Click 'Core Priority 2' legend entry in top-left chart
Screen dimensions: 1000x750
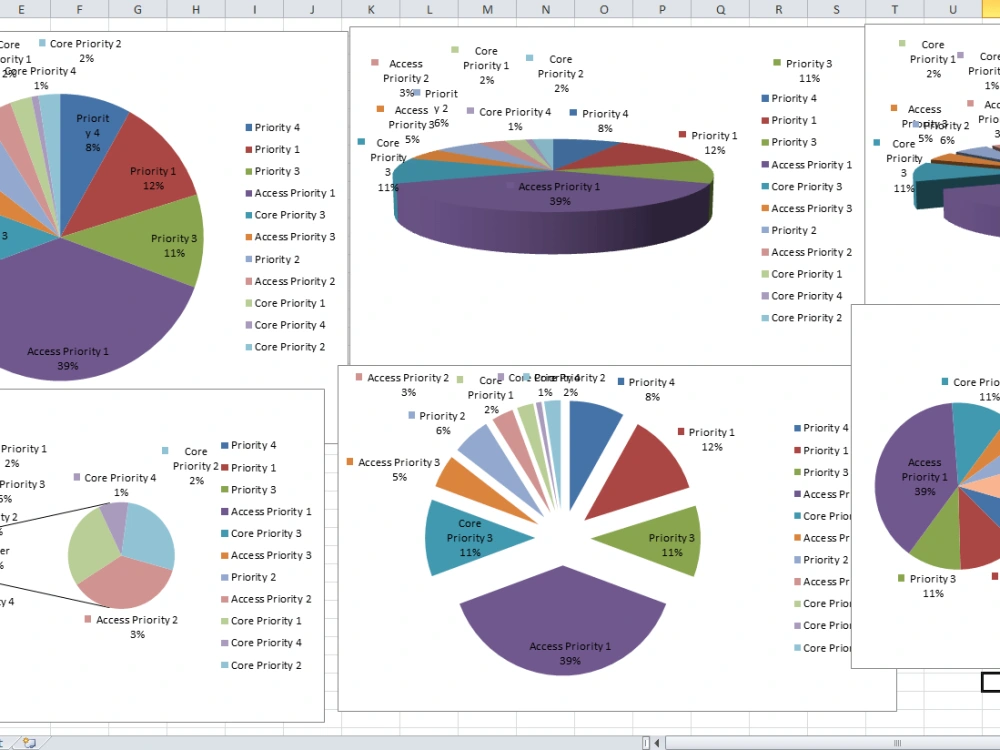point(285,347)
